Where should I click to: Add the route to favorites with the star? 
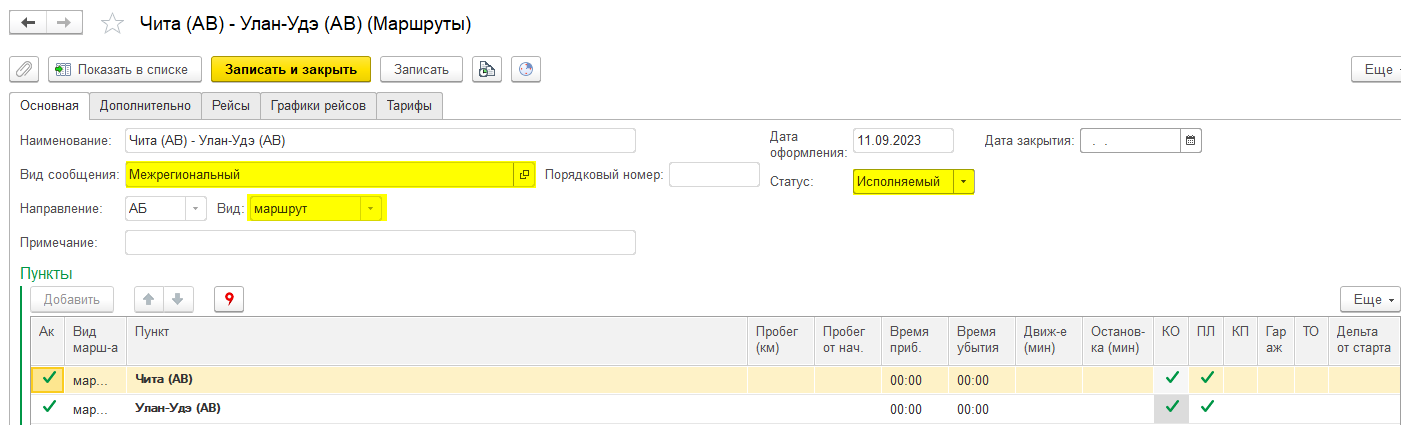click(x=114, y=23)
